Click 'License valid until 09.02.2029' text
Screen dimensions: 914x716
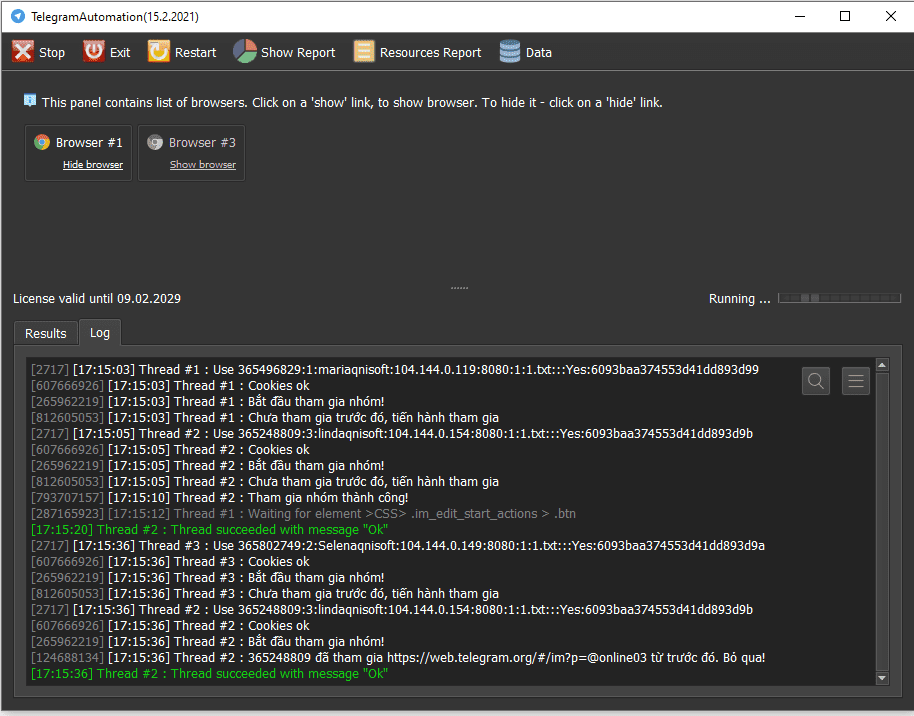coord(97,299)
